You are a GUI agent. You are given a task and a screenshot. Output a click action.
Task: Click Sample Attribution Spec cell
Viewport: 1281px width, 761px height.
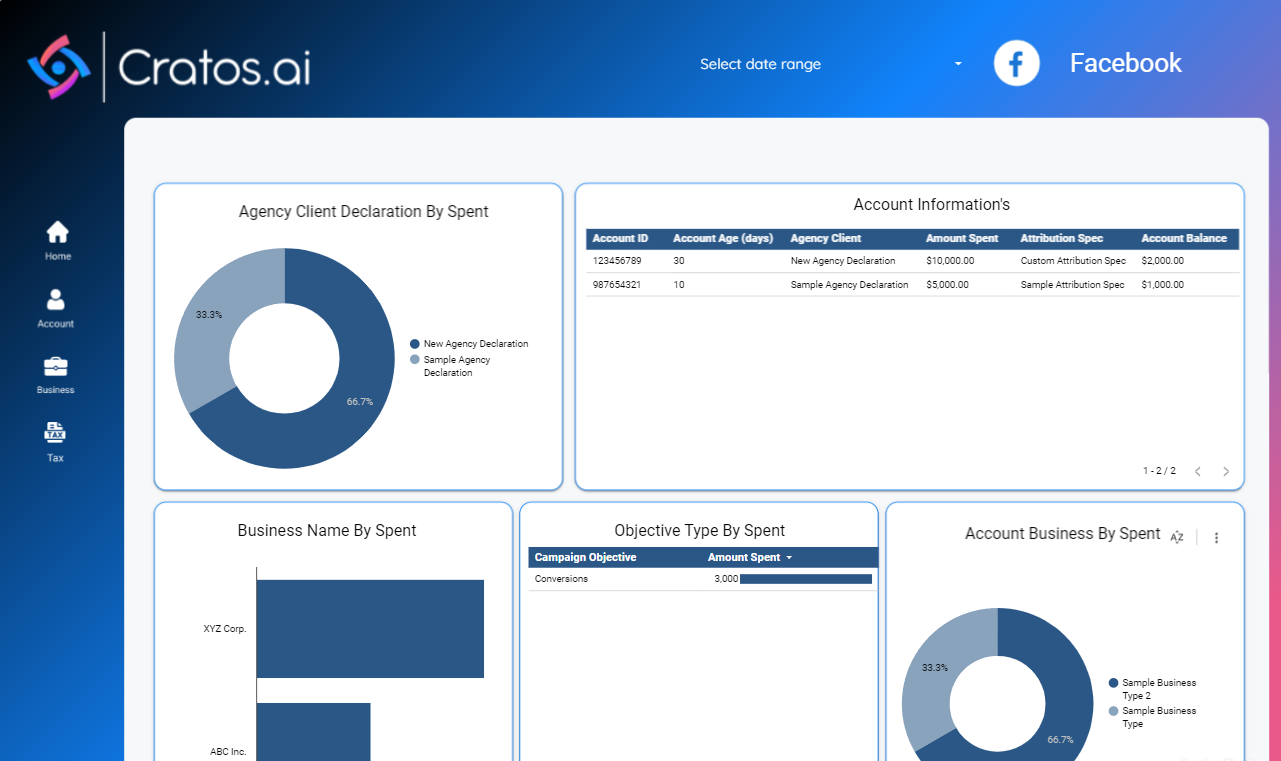pos(1072,285)
